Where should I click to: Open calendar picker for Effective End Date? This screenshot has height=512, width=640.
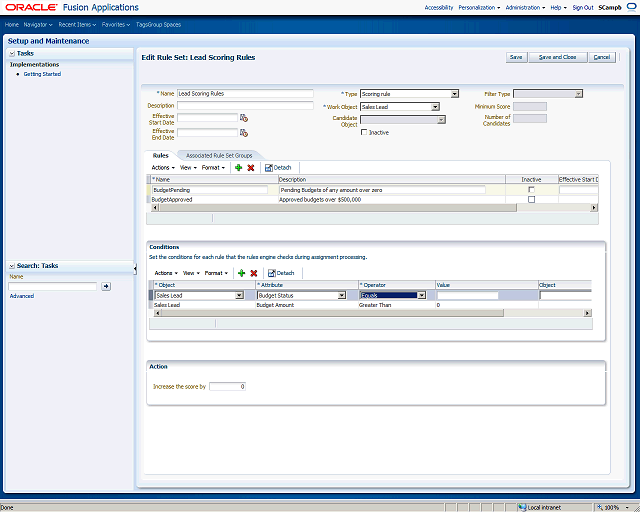point(244,133)
